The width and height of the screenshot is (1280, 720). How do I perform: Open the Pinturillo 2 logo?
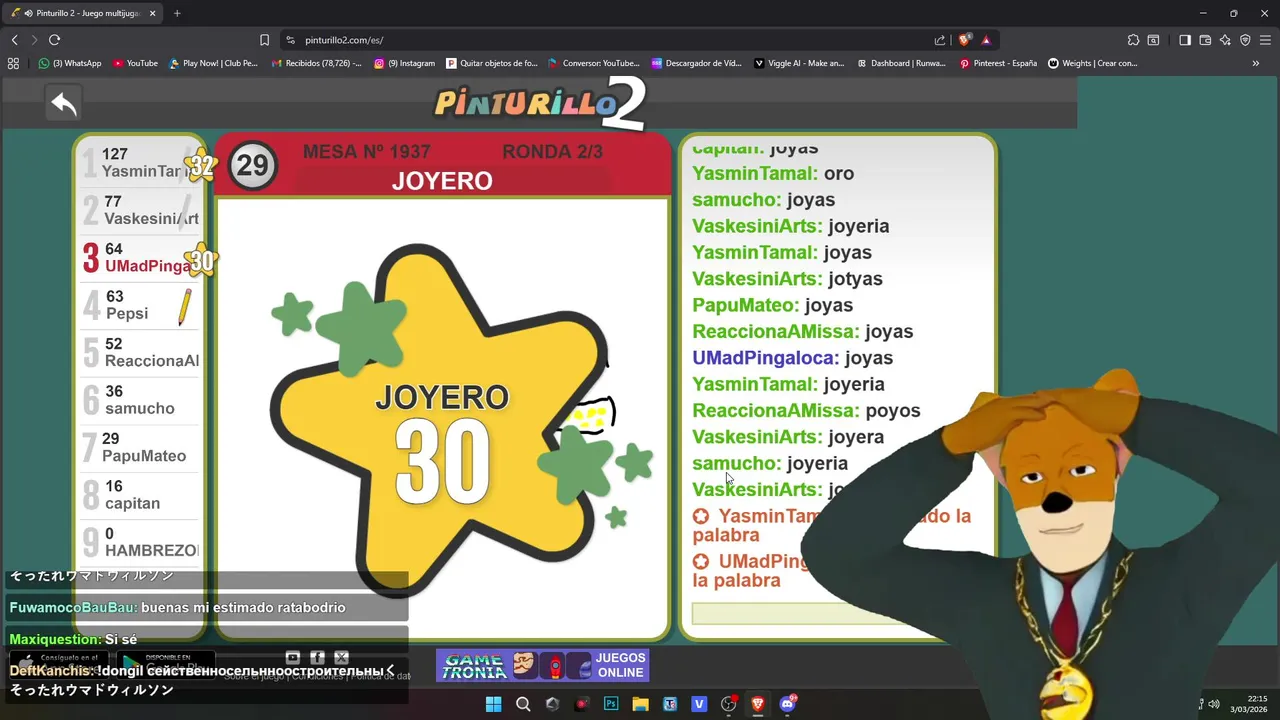tap(540, 104)
